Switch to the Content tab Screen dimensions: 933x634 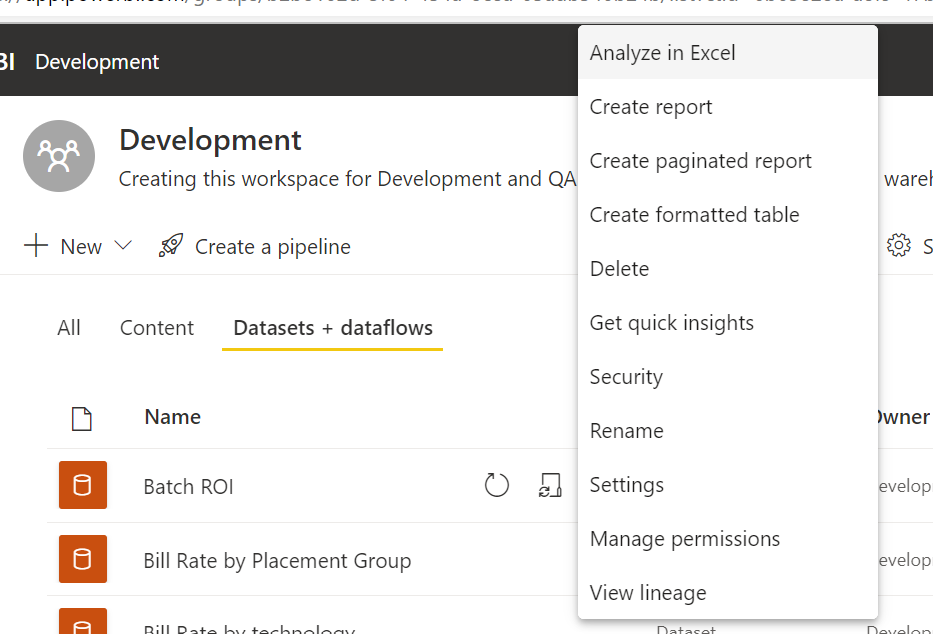[156, 327]
